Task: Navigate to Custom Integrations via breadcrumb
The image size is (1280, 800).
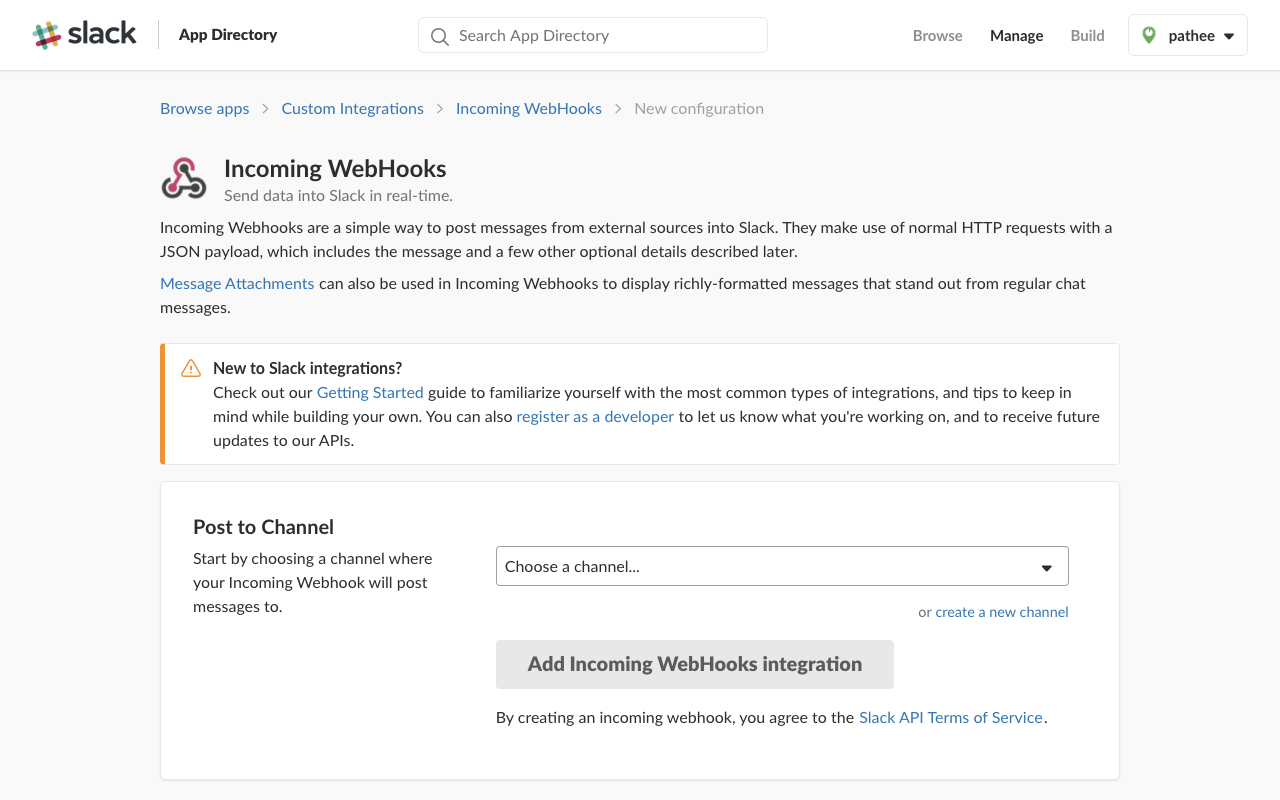Action: [x=352, y=108]
